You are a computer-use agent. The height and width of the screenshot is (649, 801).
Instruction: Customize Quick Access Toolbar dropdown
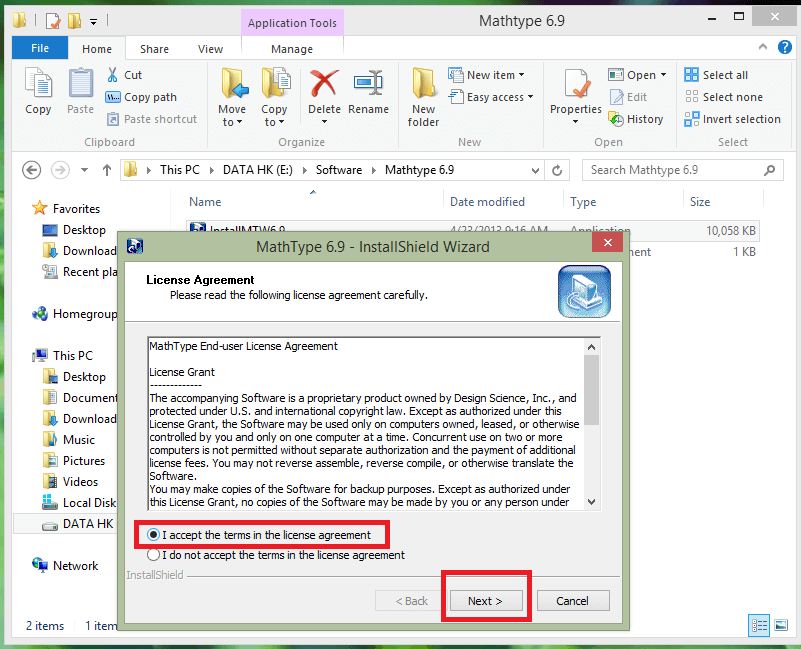[93, 21]
